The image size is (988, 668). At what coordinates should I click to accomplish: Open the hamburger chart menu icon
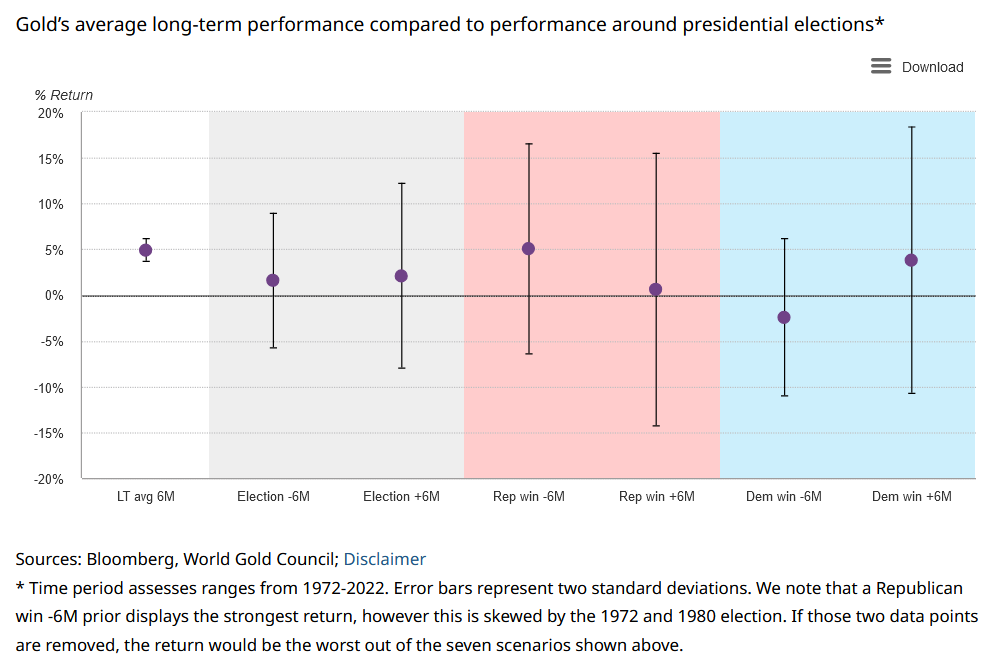[881, 66]
